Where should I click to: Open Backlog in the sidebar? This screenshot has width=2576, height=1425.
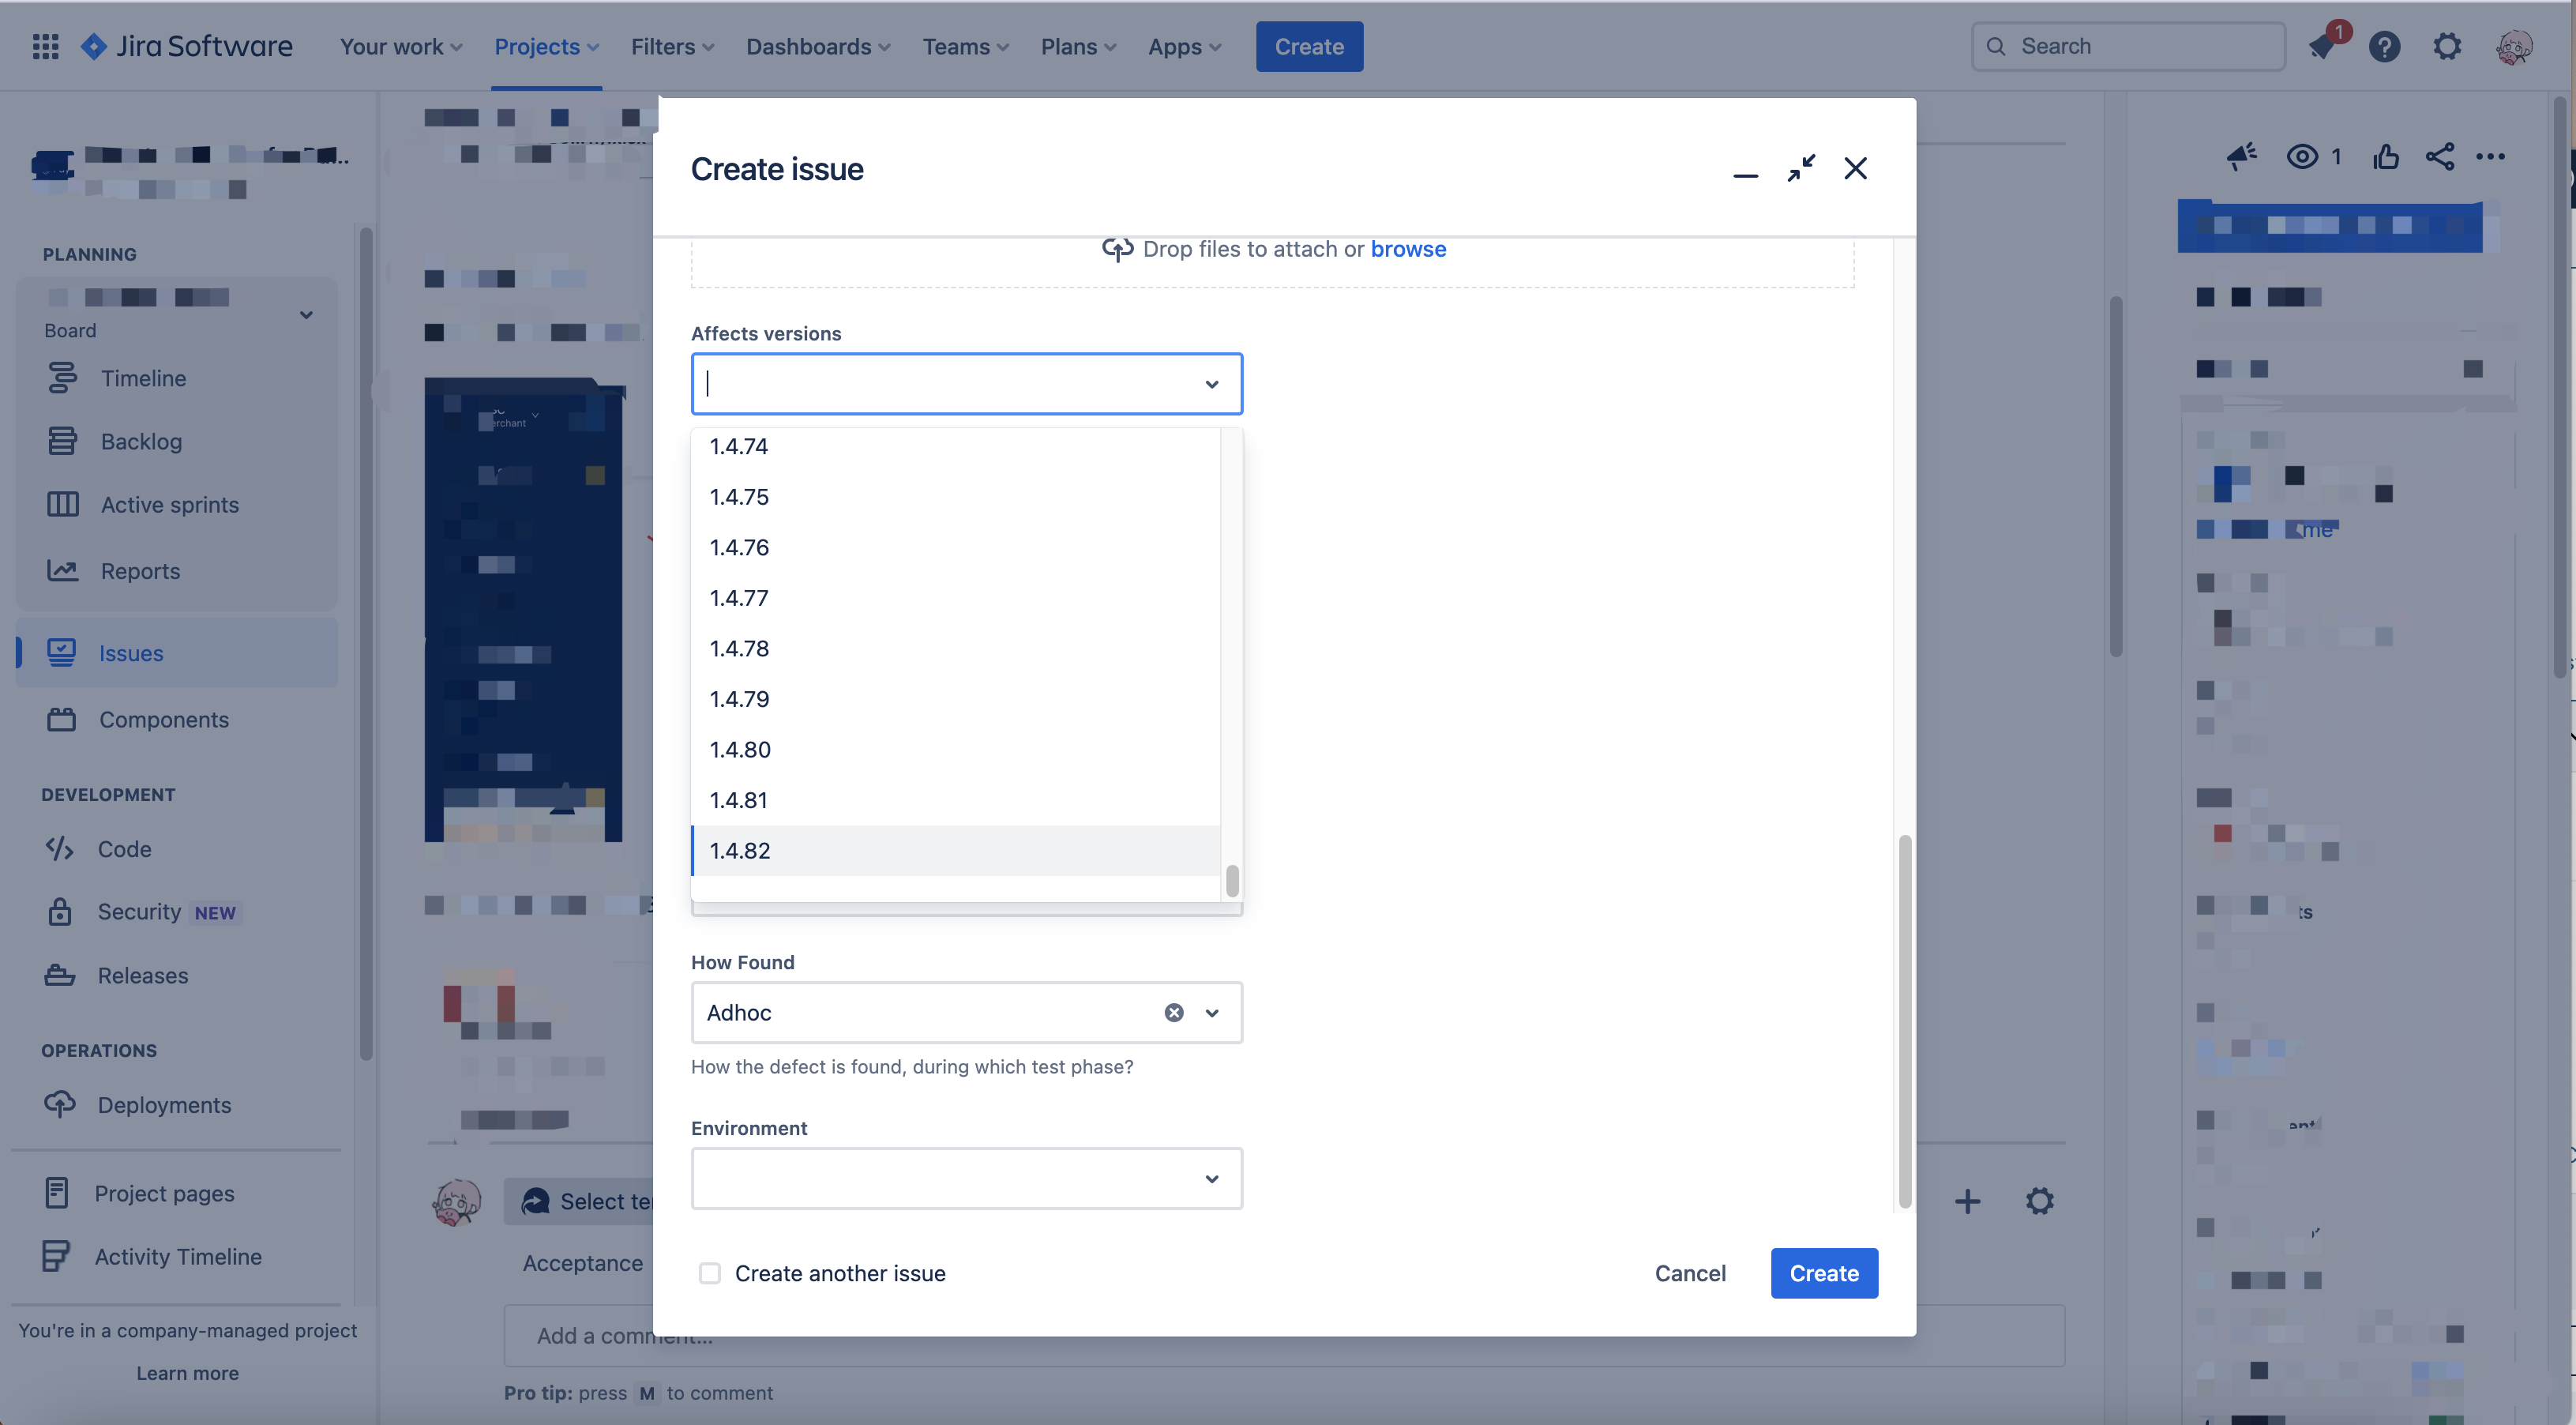tap(141, 442)
